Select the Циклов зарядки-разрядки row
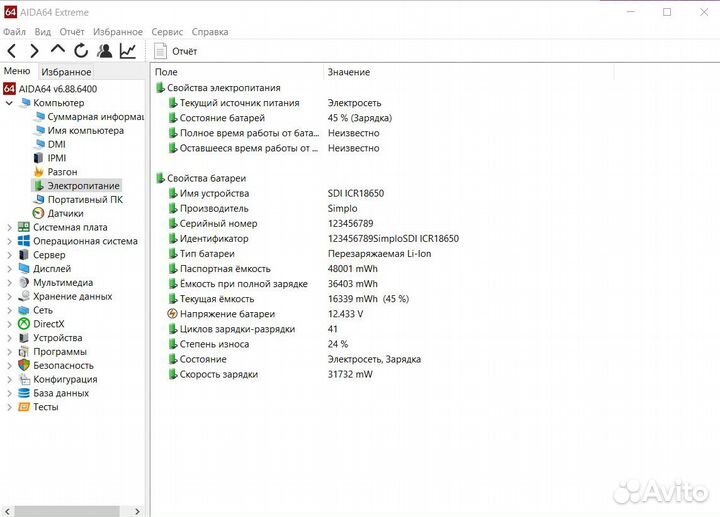Screen dimensions: 720x517 point(253,329)
